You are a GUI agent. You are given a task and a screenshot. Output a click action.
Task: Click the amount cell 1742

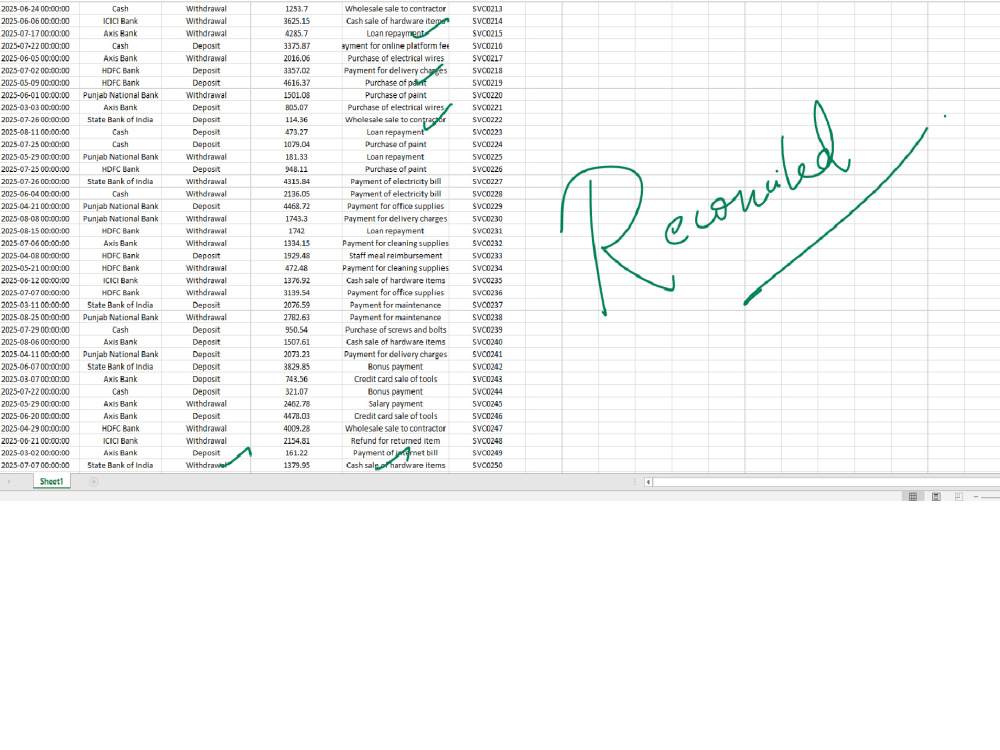[x=297, y=231]
